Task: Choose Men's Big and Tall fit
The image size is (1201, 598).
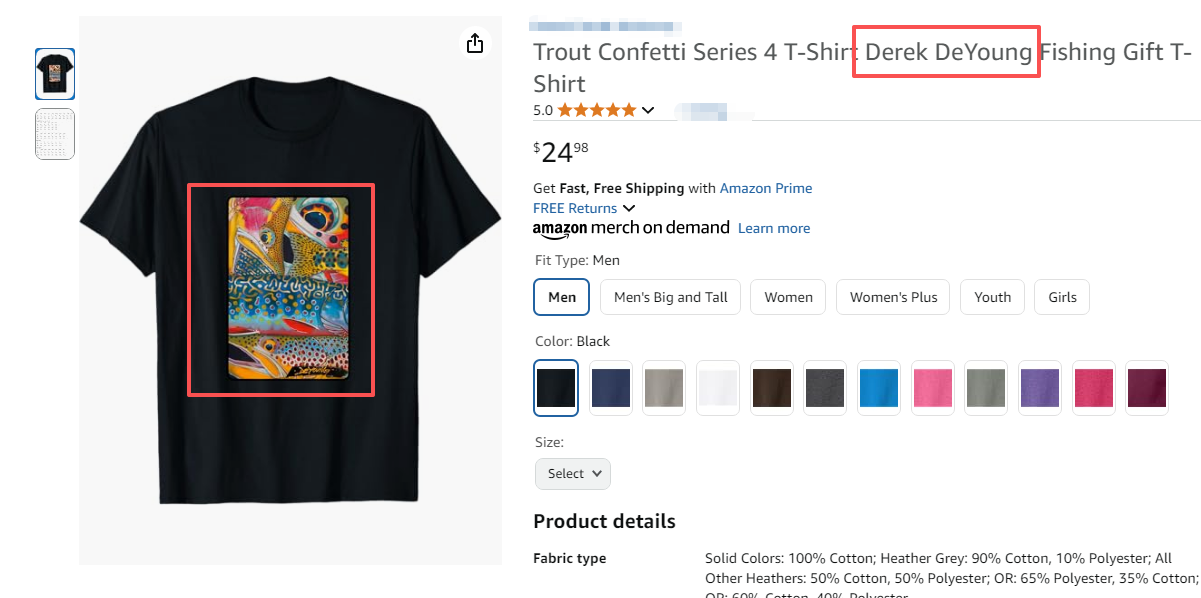Action: point(670,297)
